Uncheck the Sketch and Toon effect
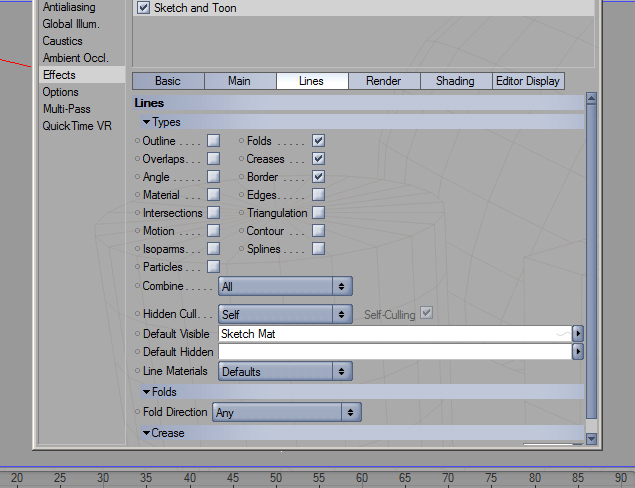Viewport: 635px width, 488px height. point(143,8)
